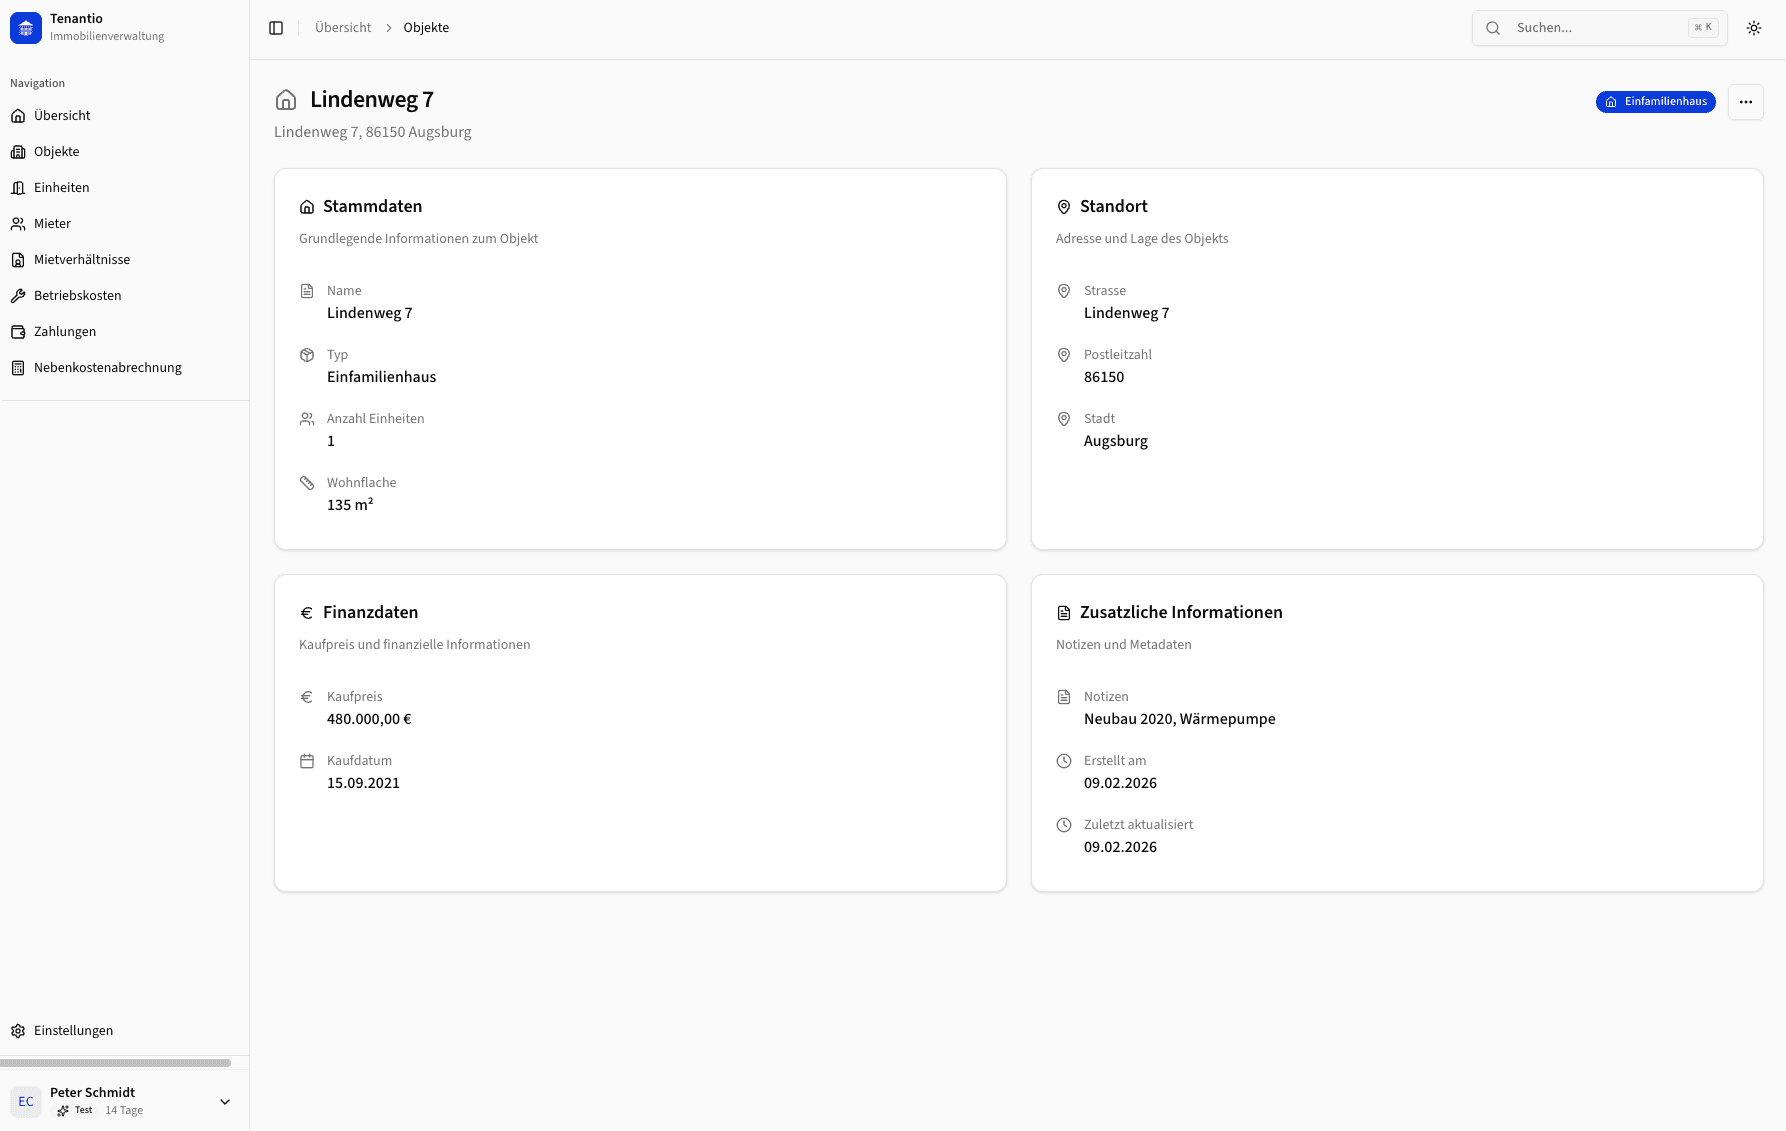The image size is (1786, 1131).
Task: Click the Betriebskosten wrench icon
Action: point(18,296)
